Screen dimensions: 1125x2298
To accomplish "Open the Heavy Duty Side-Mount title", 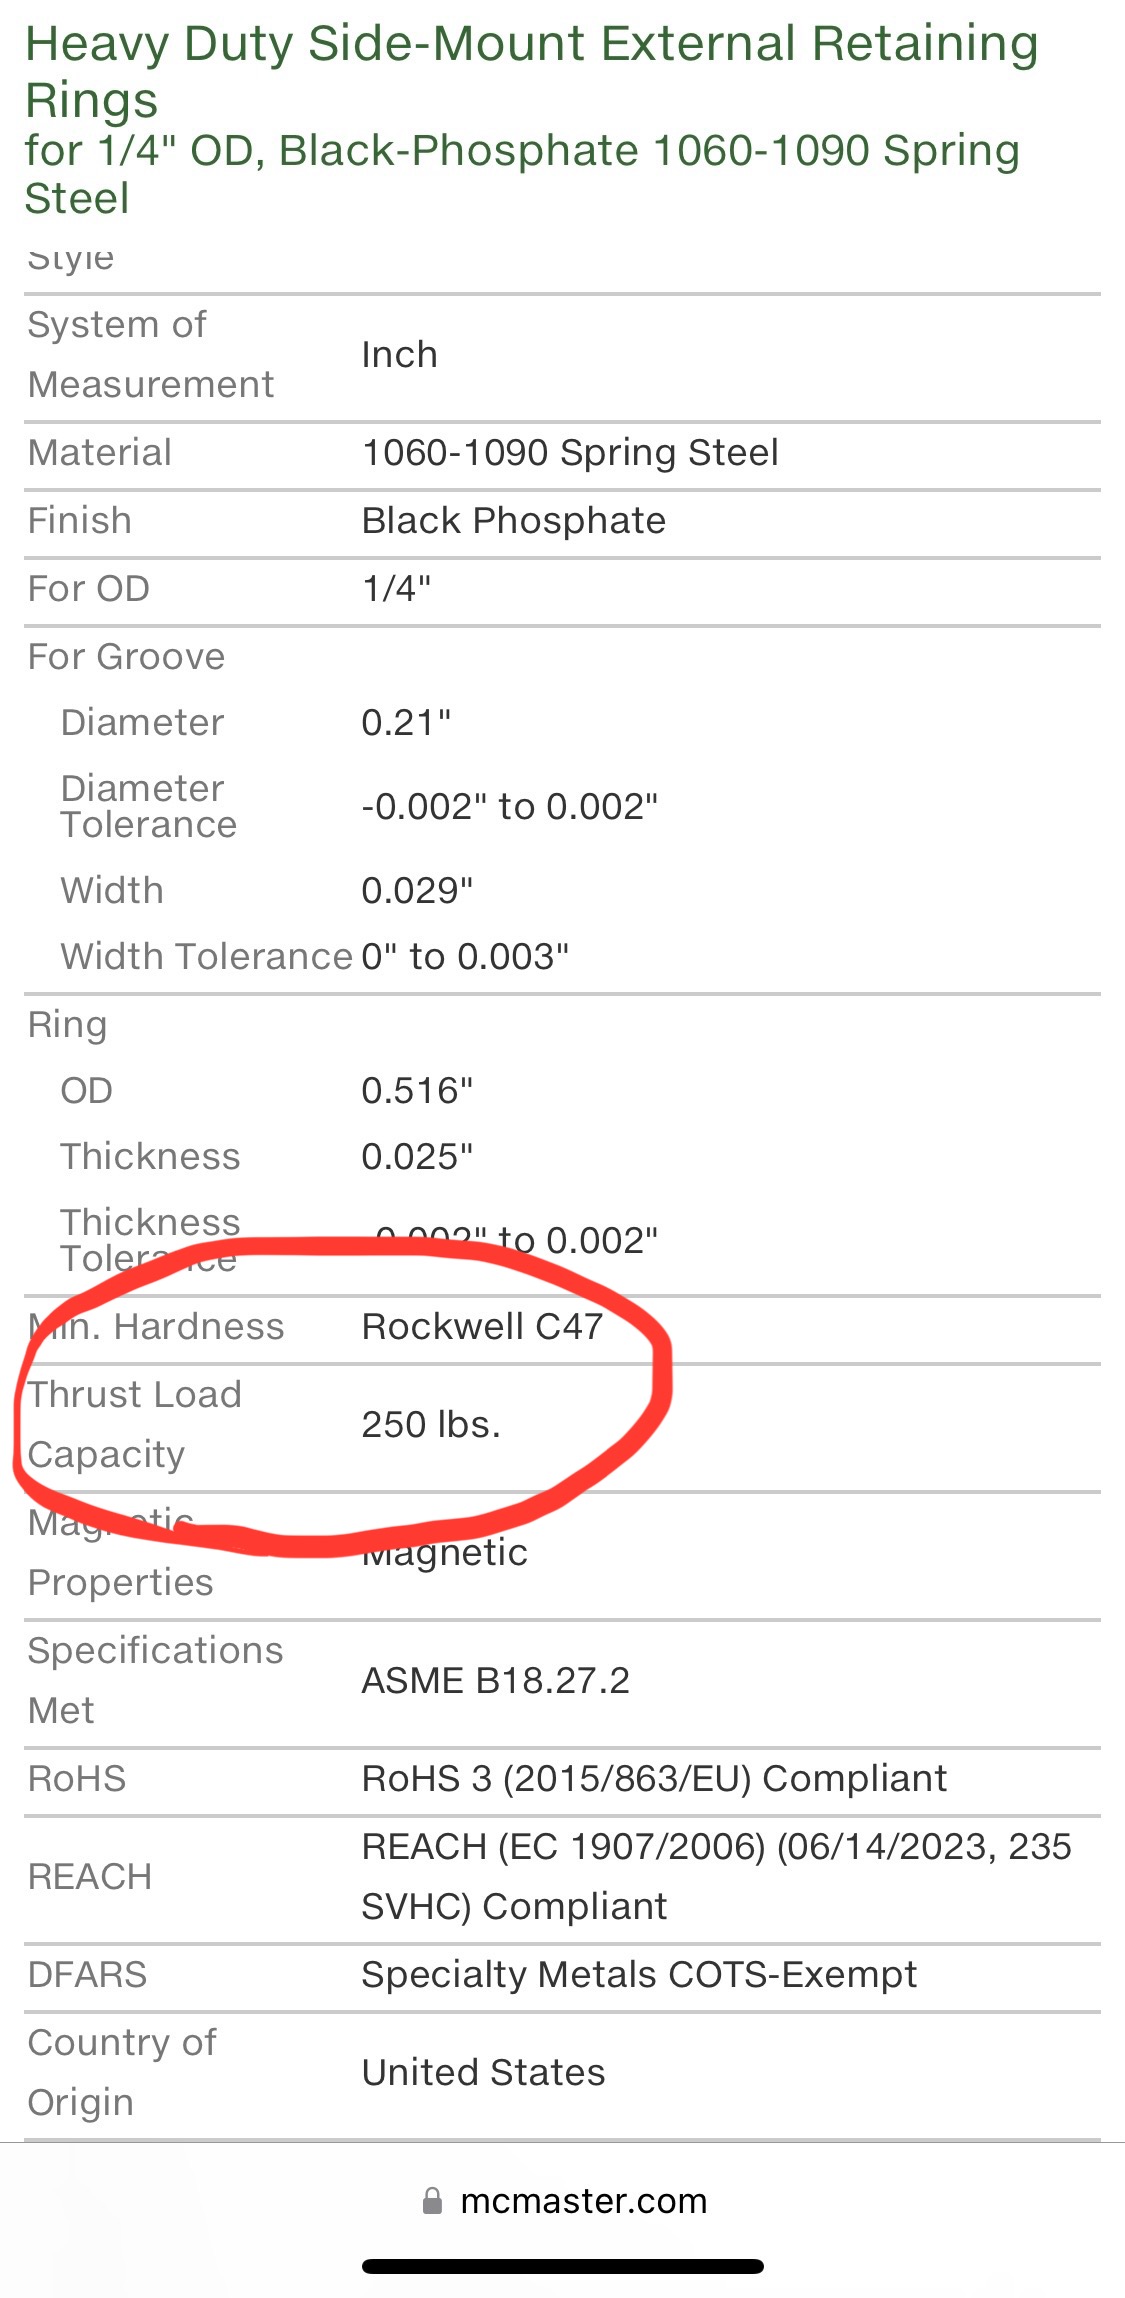I will click(x=531, y=71).
